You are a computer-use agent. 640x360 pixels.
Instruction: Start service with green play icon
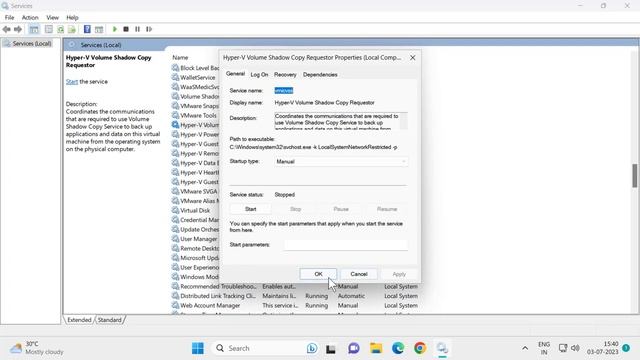click(115, 29)
